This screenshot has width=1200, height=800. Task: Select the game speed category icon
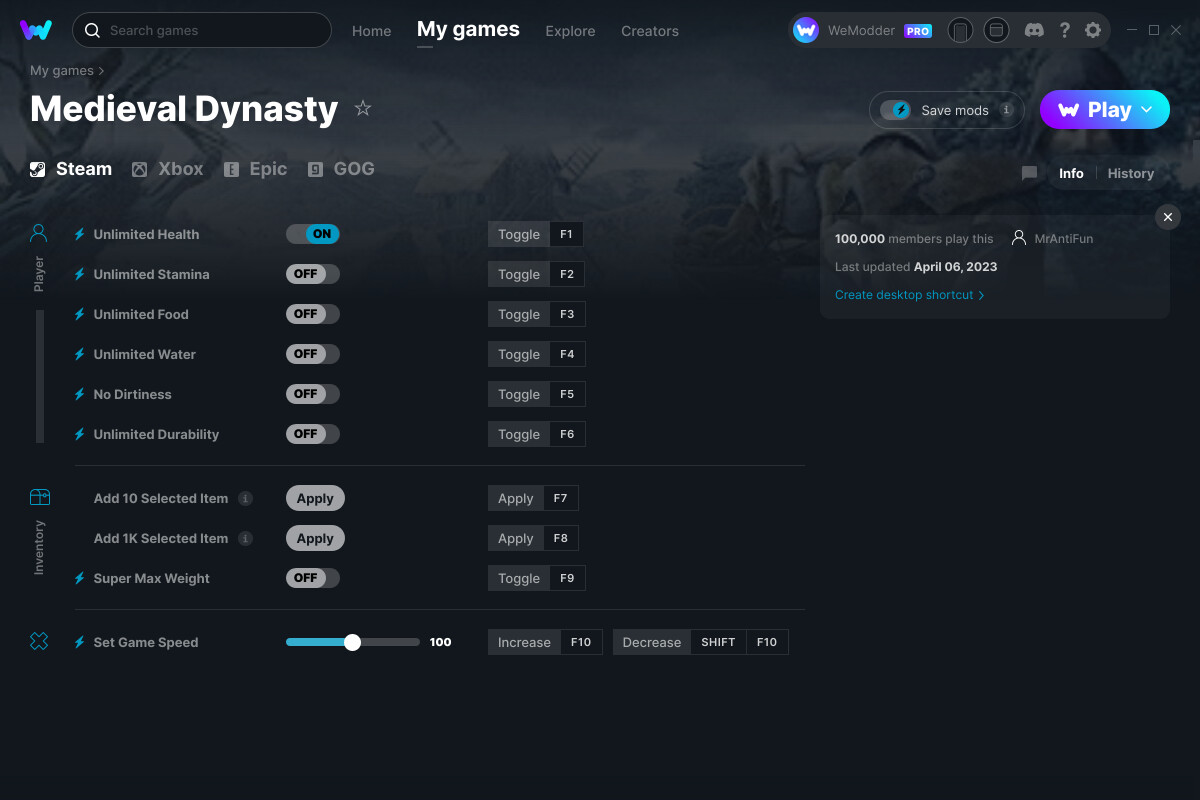[39, 642]
